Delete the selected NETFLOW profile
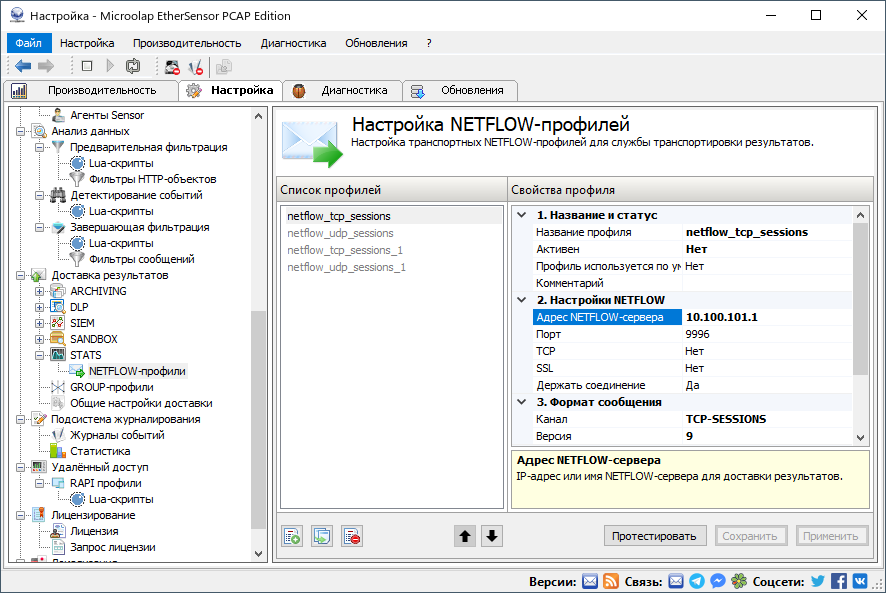 (x=351, y=535)
